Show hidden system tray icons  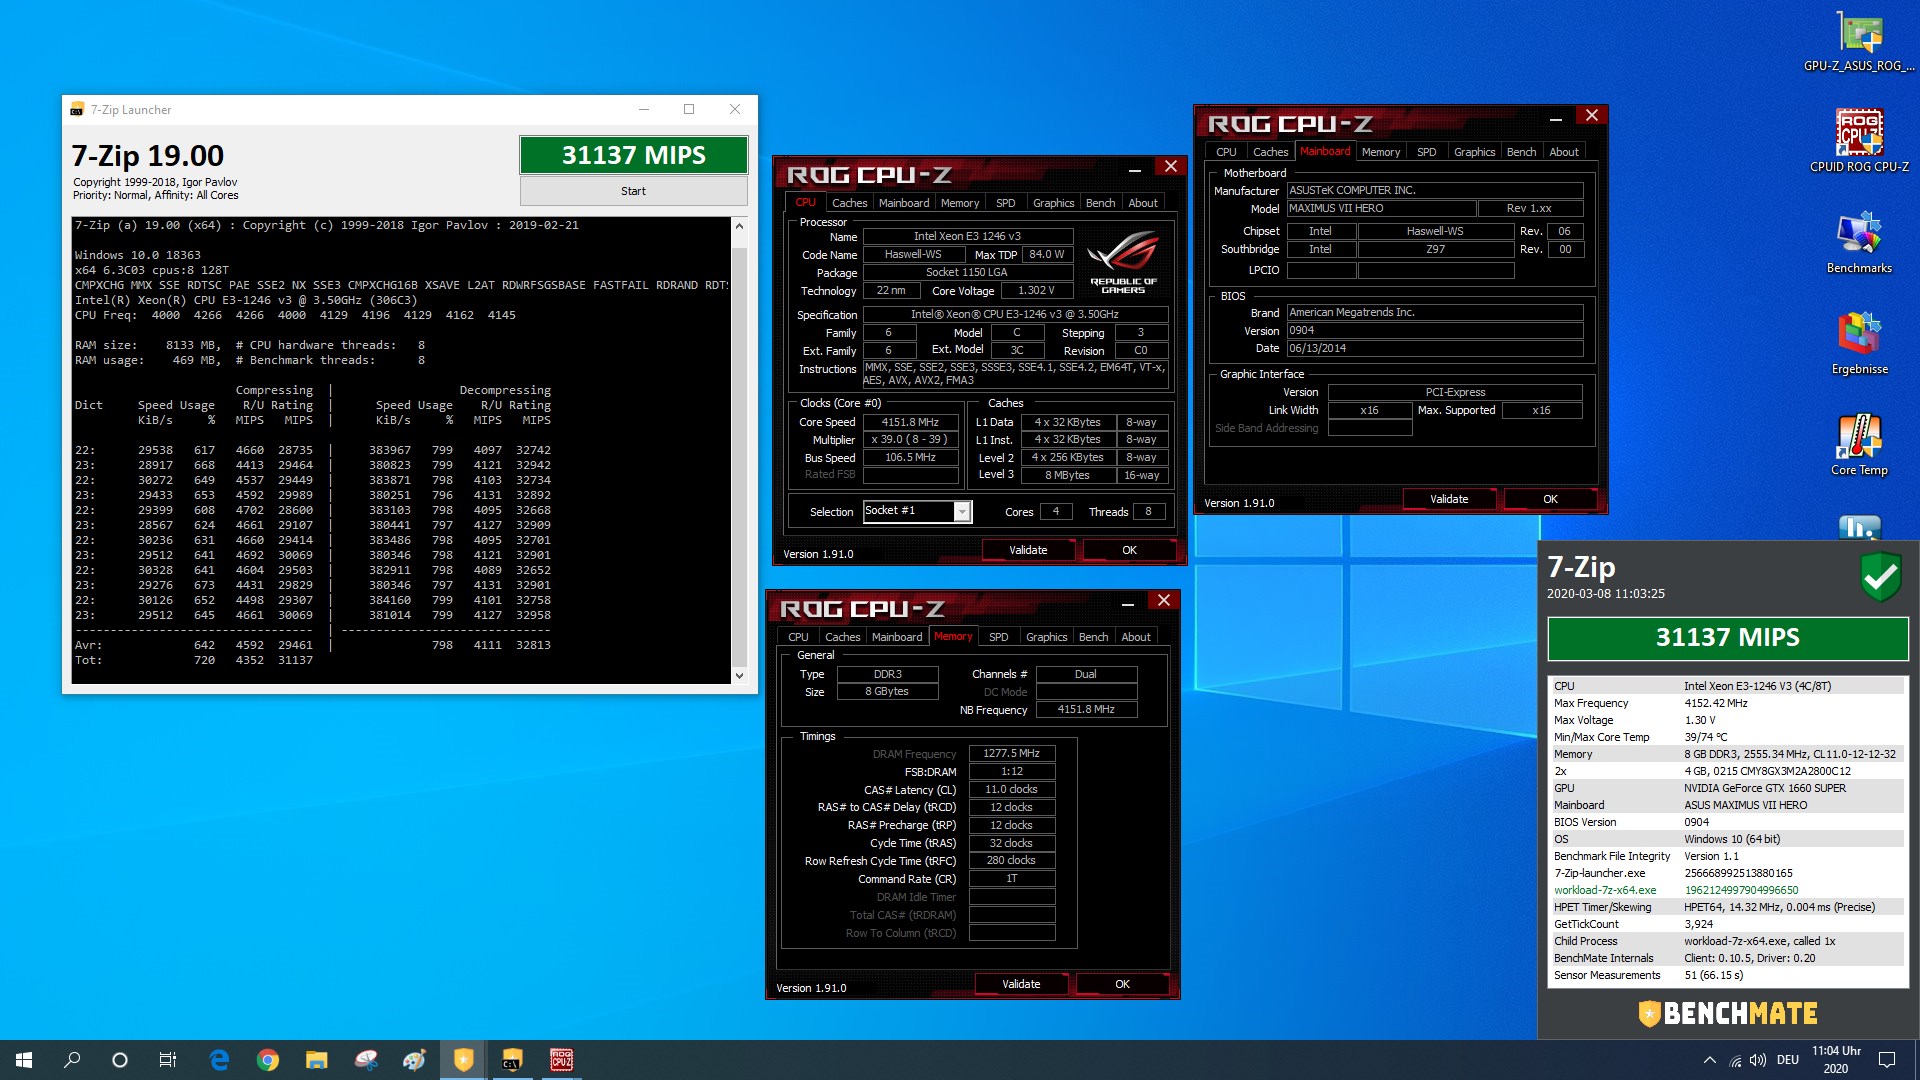coord(1709,1060)
